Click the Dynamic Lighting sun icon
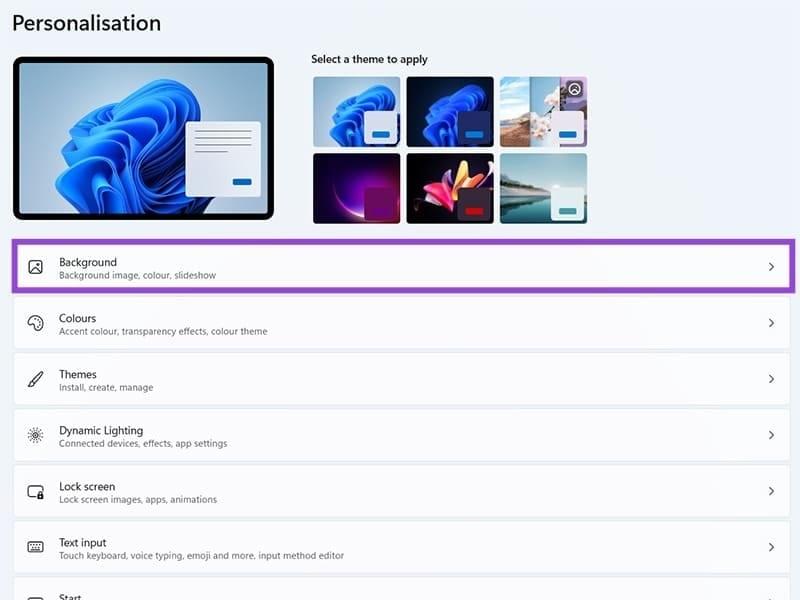Screen dimensions: 800x600 37,435
